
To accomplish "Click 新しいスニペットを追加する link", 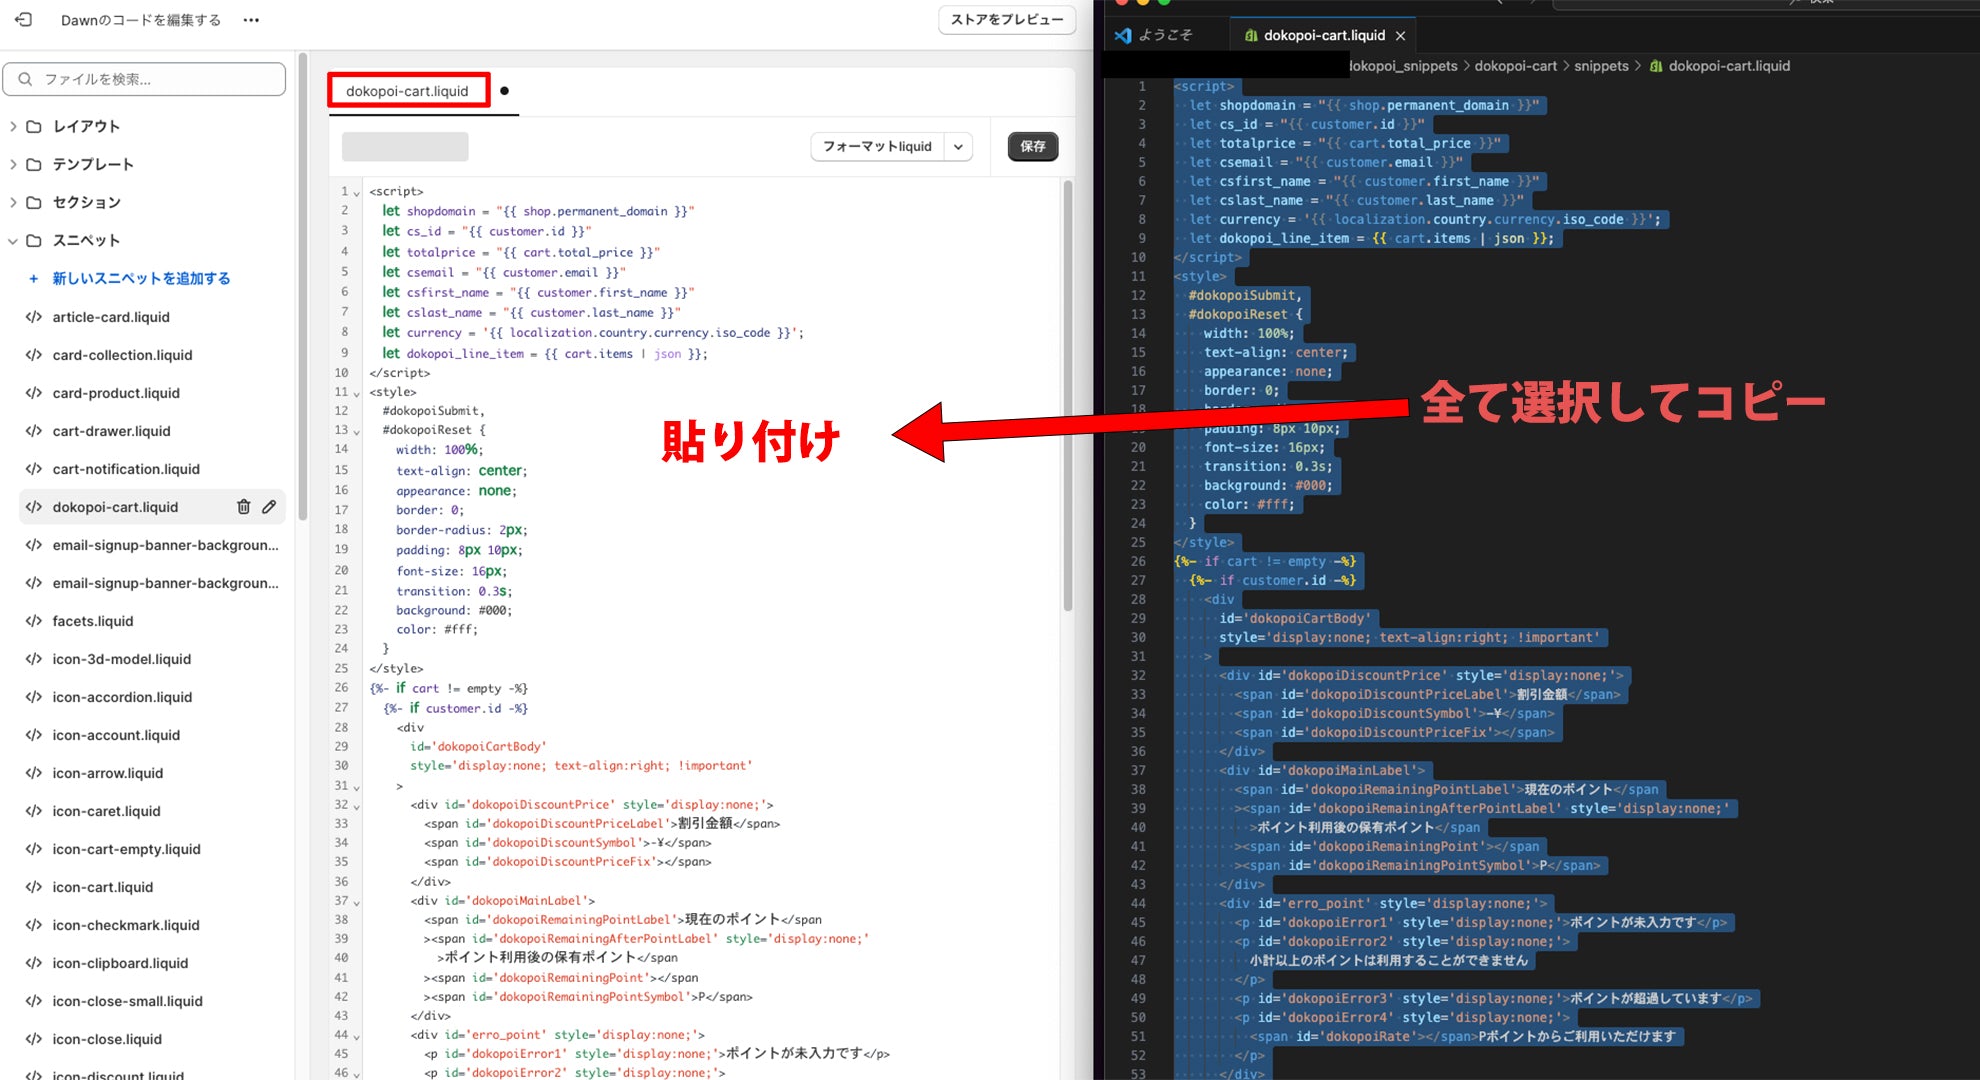I will point(141,279).
